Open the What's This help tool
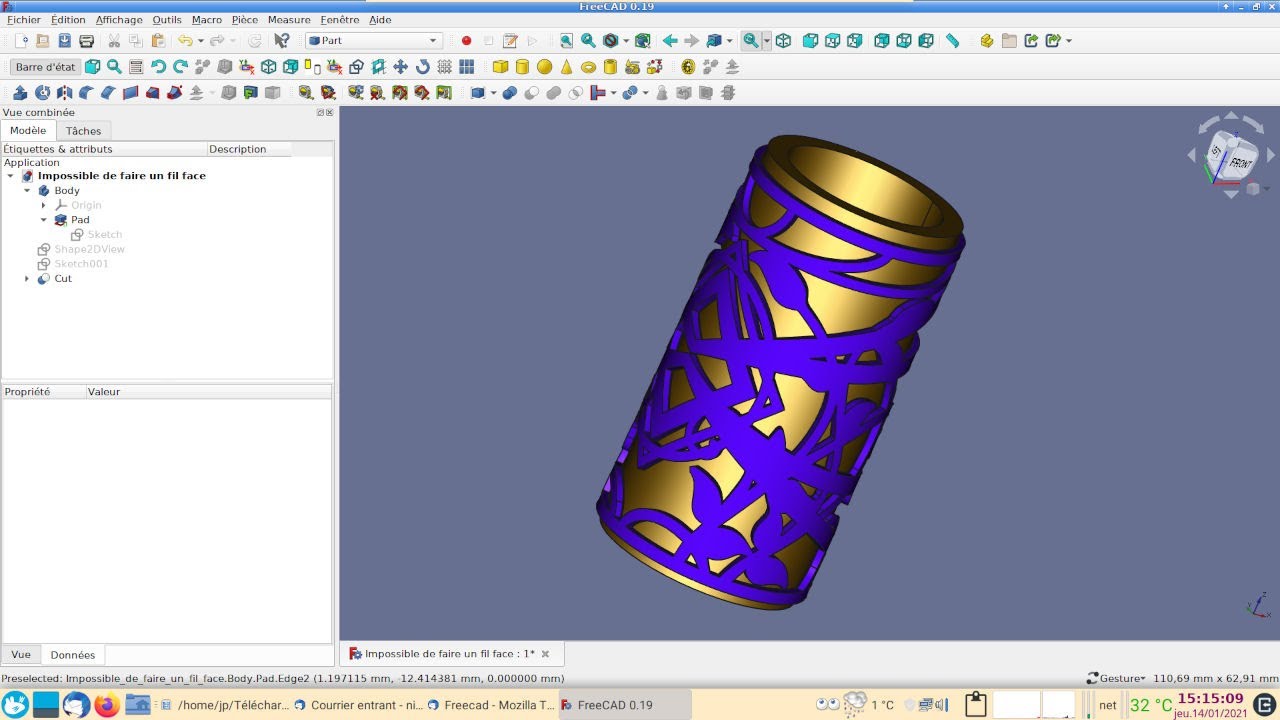The width and height of the screenshot is (1280, 720). 282,41
